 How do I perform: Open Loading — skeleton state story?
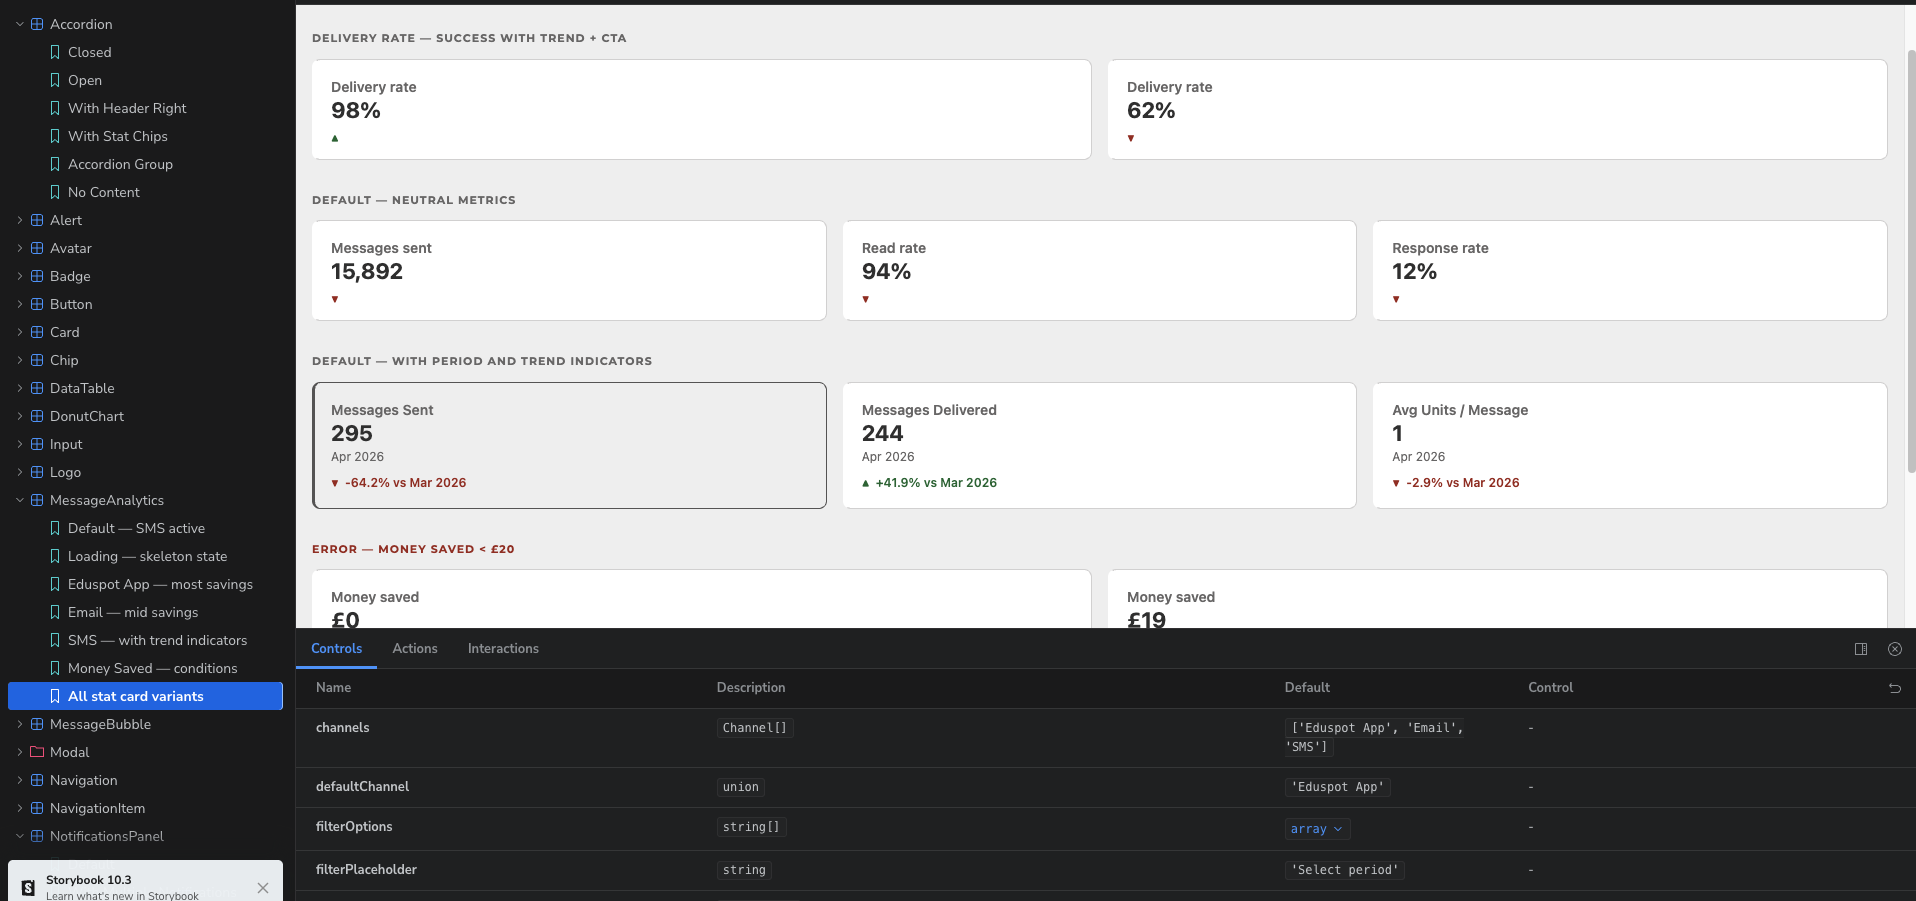pos(147,556)
